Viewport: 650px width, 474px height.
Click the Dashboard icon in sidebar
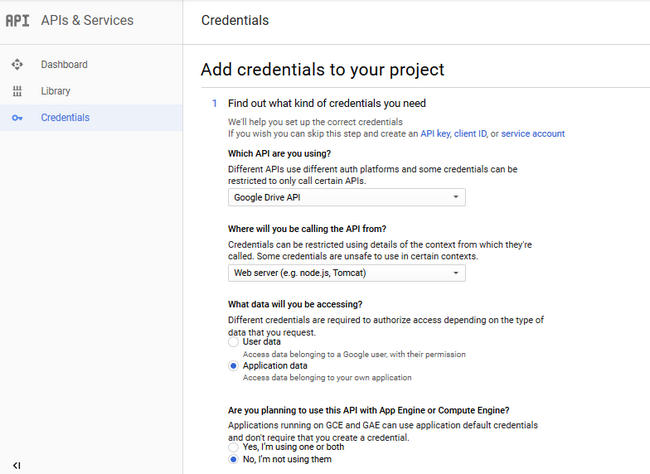tap(17, 64)
